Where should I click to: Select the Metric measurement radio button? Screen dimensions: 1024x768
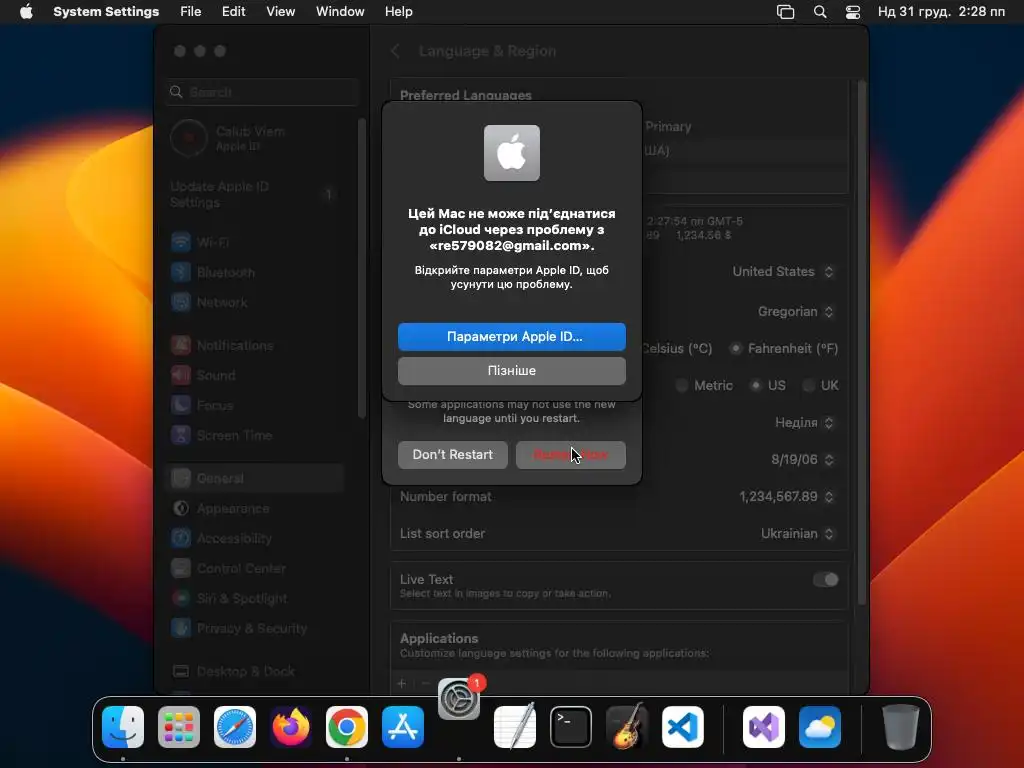point(682,386)
